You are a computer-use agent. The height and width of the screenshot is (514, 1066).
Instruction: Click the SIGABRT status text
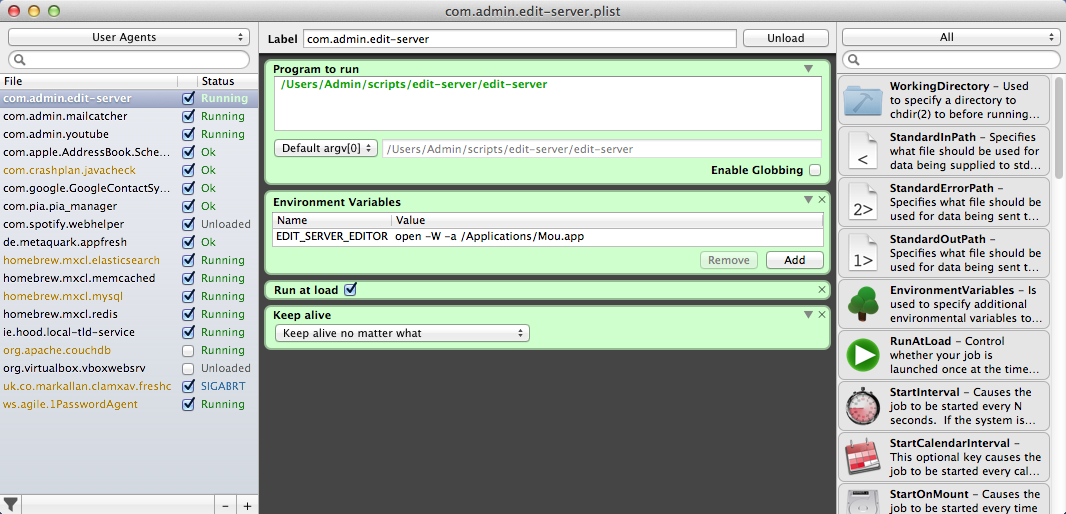(223, 386)
